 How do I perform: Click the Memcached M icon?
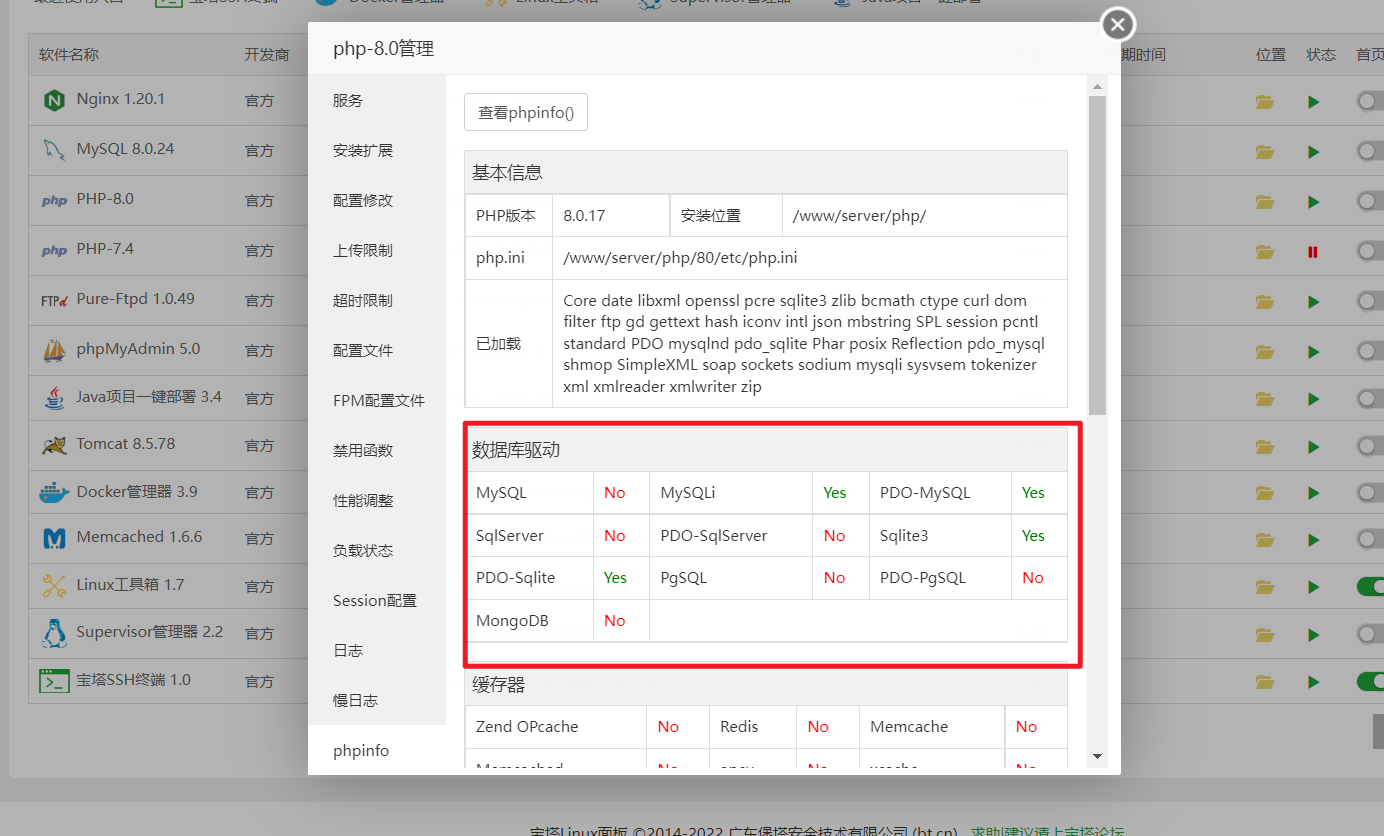(54, 538)
